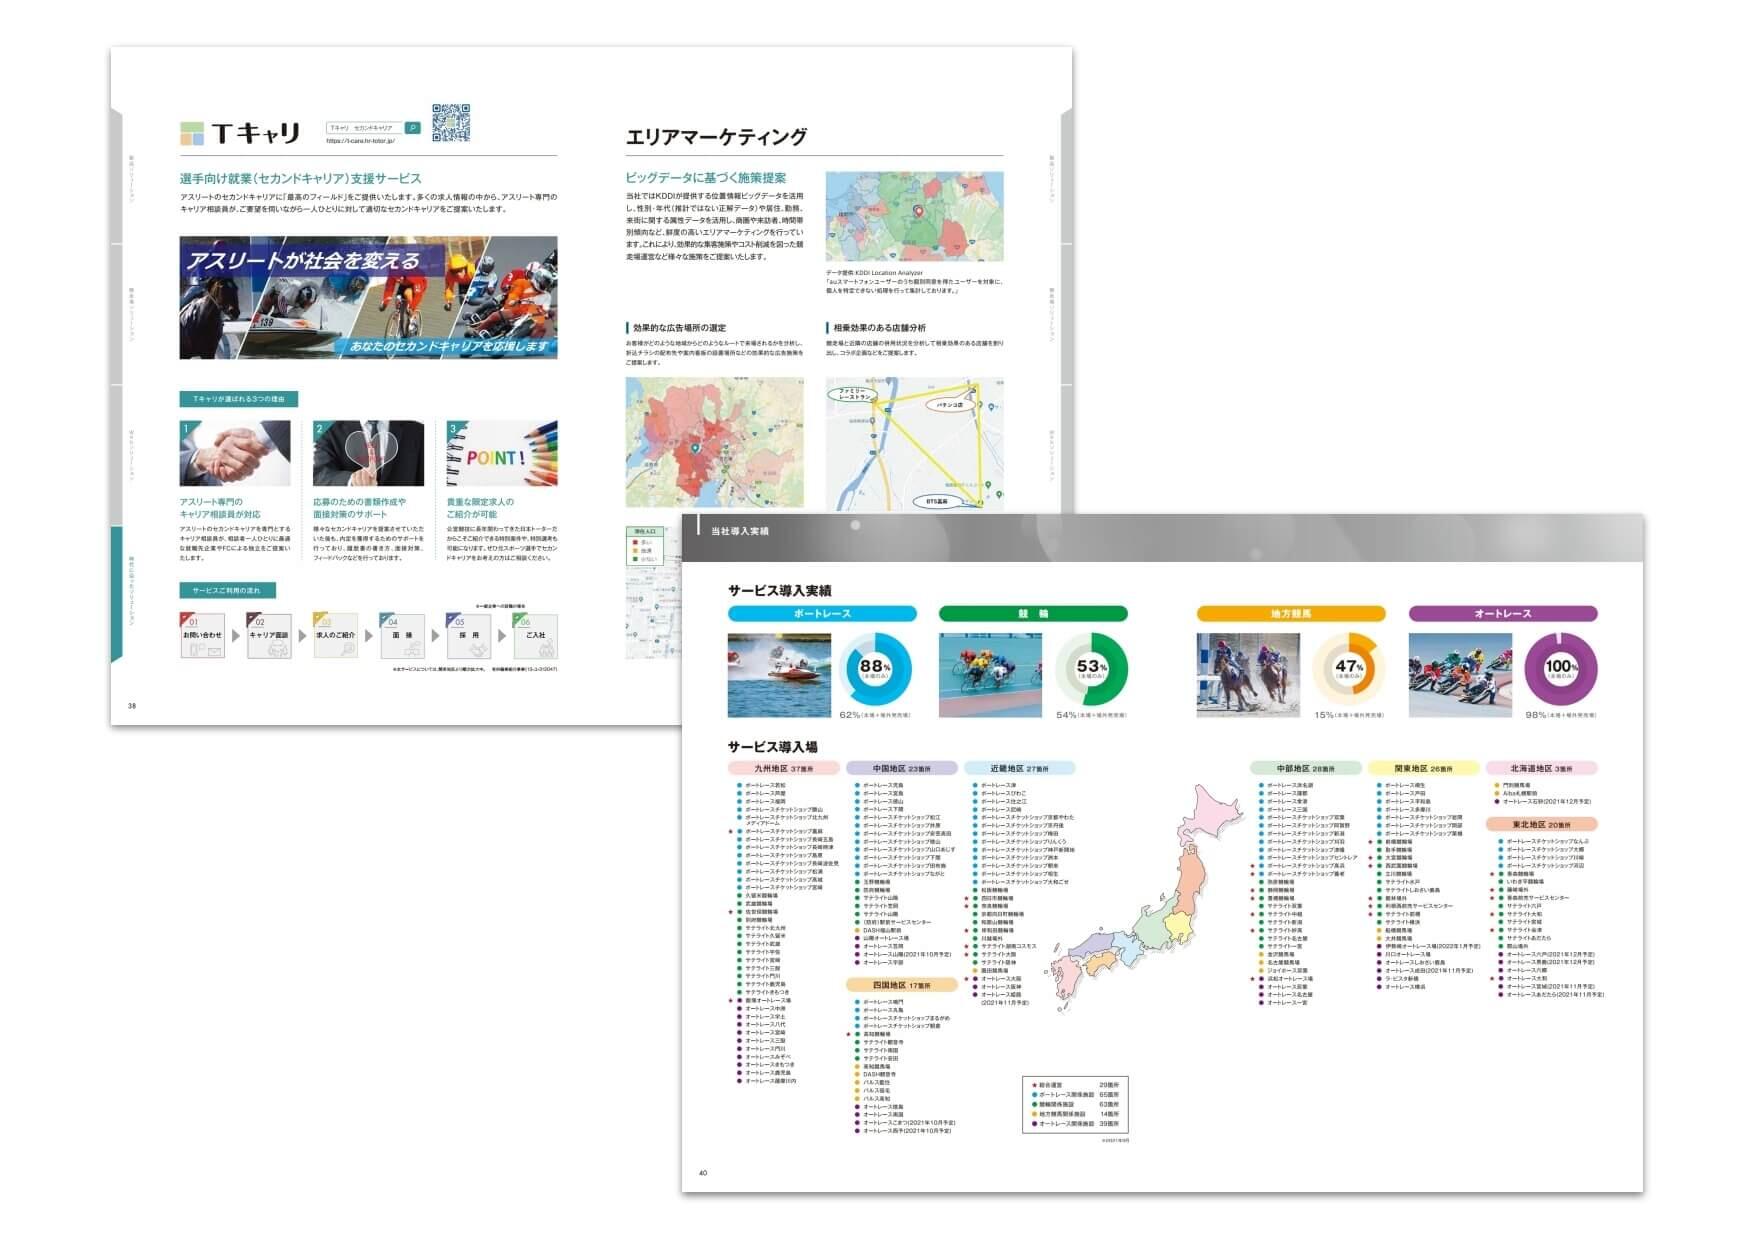The height and width of the screenshot is (1239, 1754).
Task: Click the 当社導入実績 header bar title
Action: pos(740,531)
